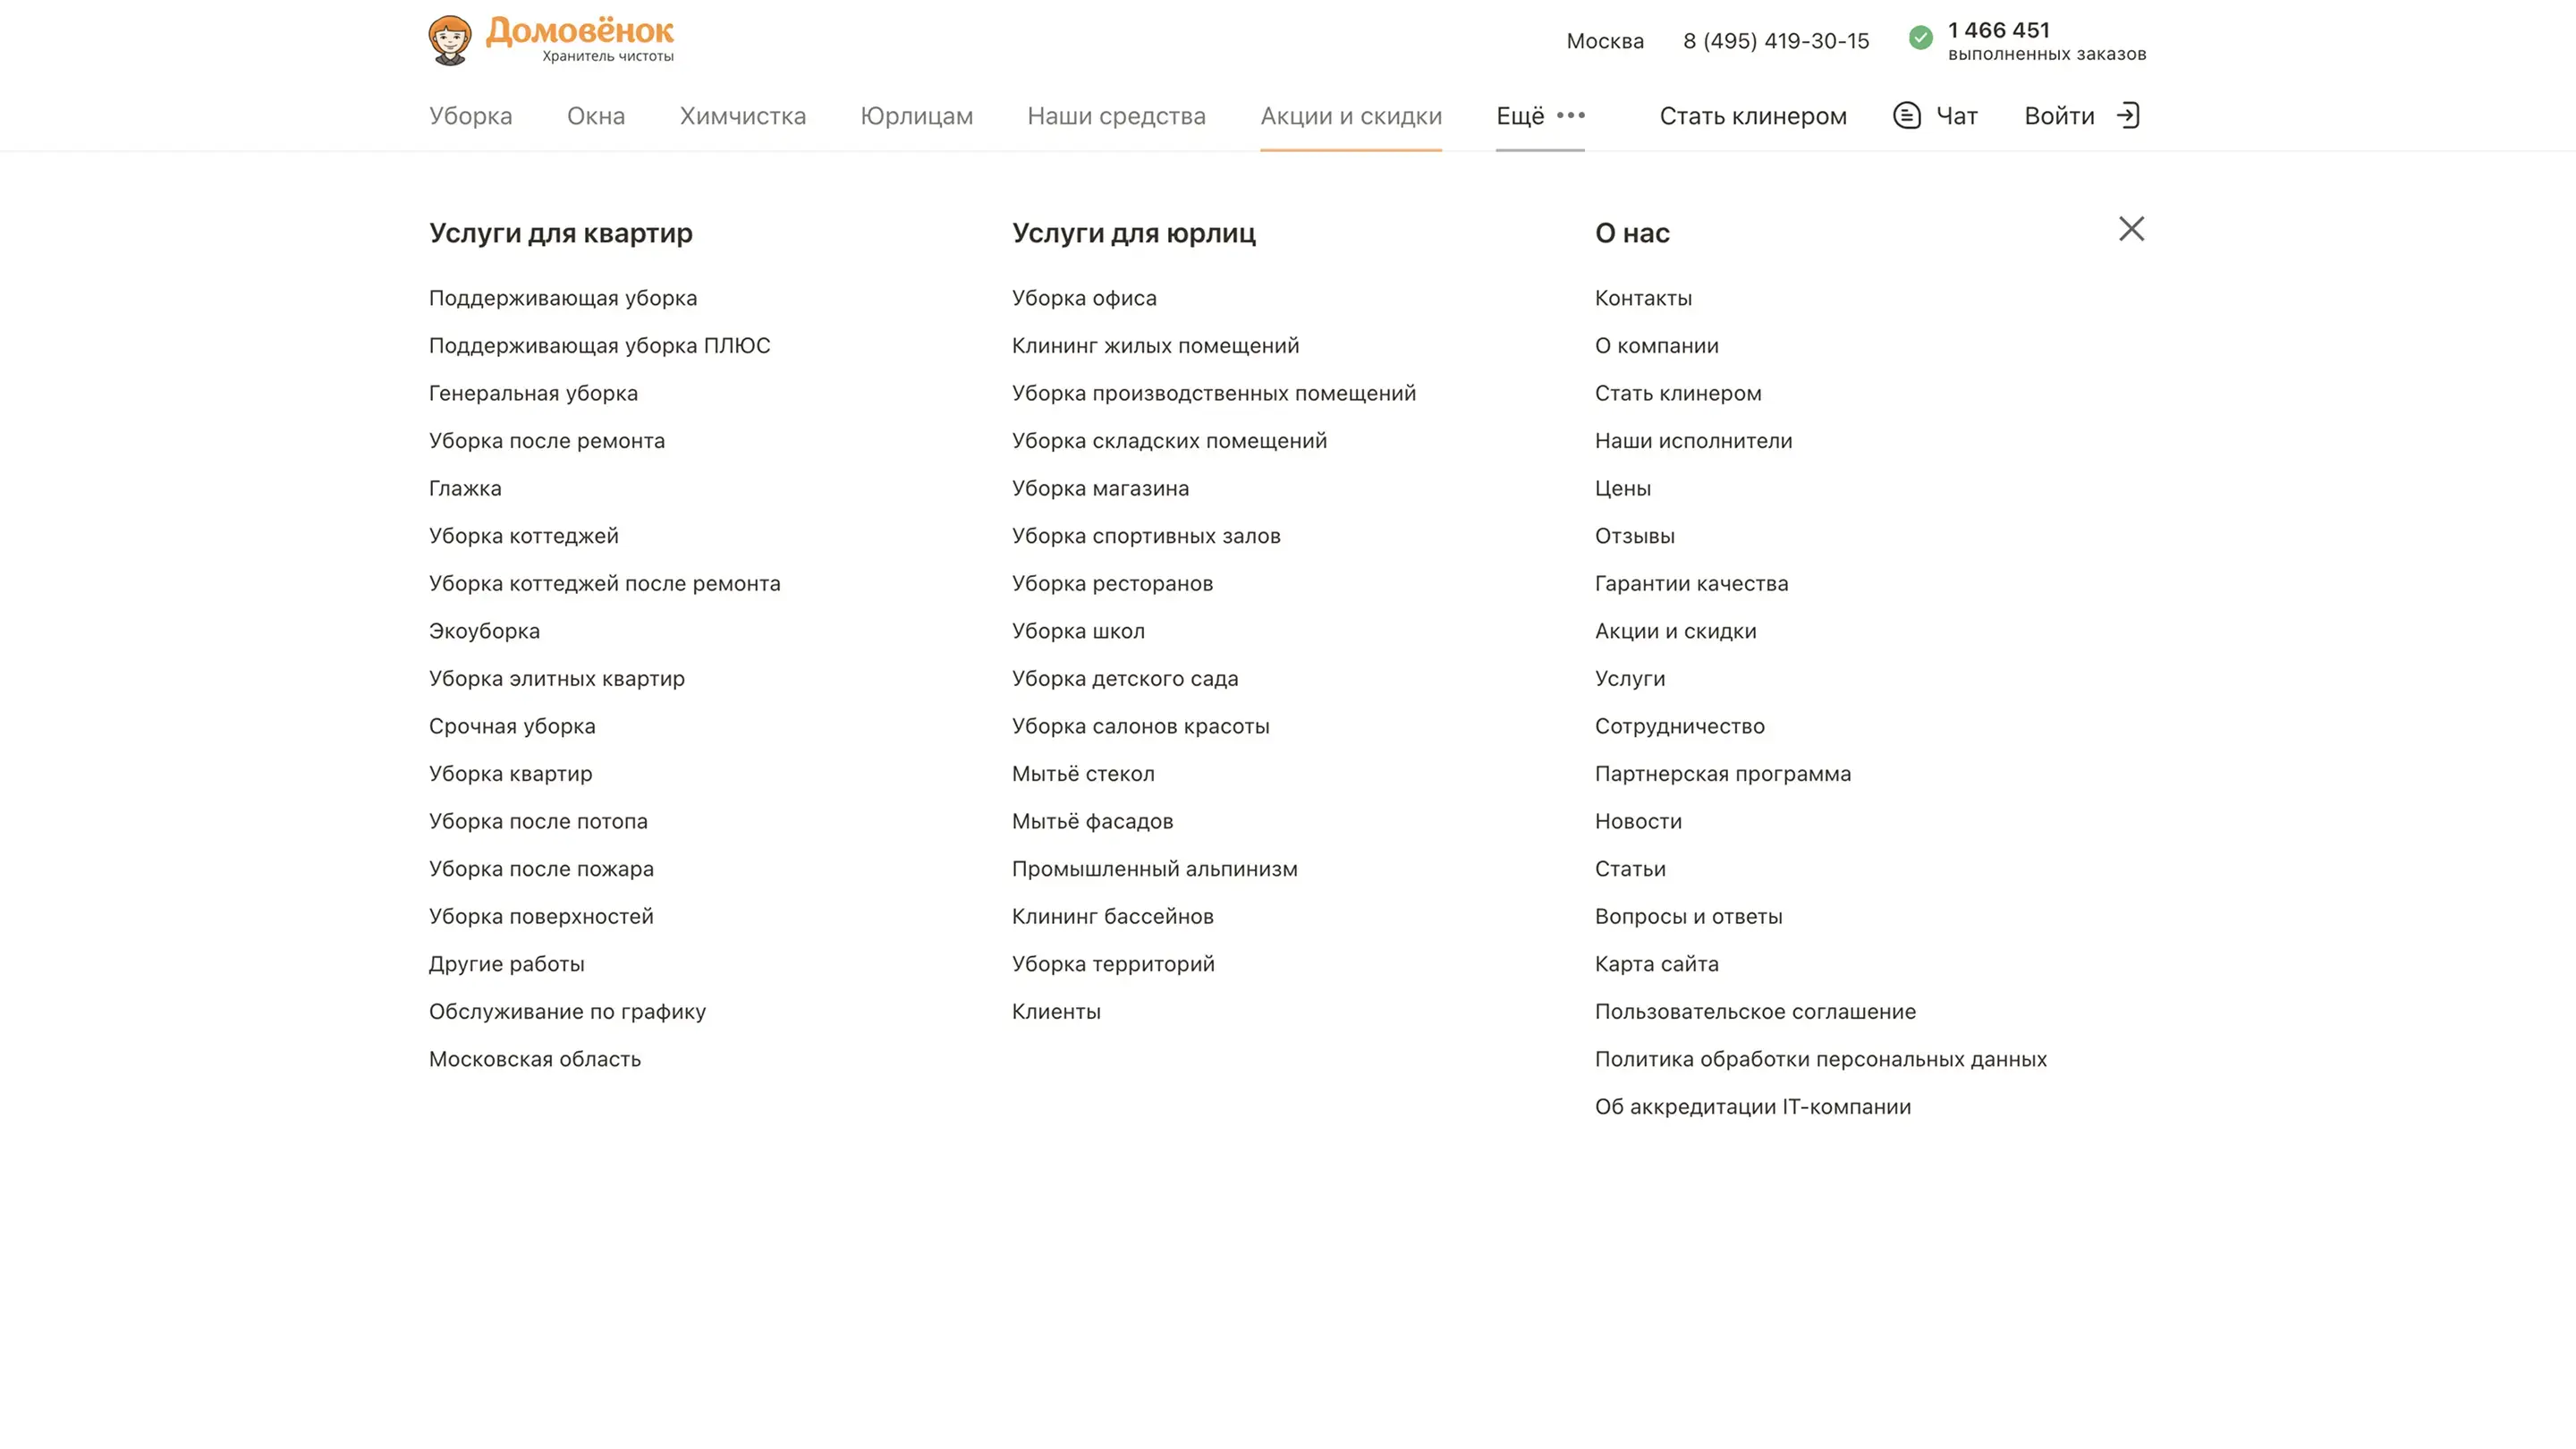This screenshot has height=1449, width=2576.
Task: Go to Акции и скидки tab
Action: point(1350,116)
